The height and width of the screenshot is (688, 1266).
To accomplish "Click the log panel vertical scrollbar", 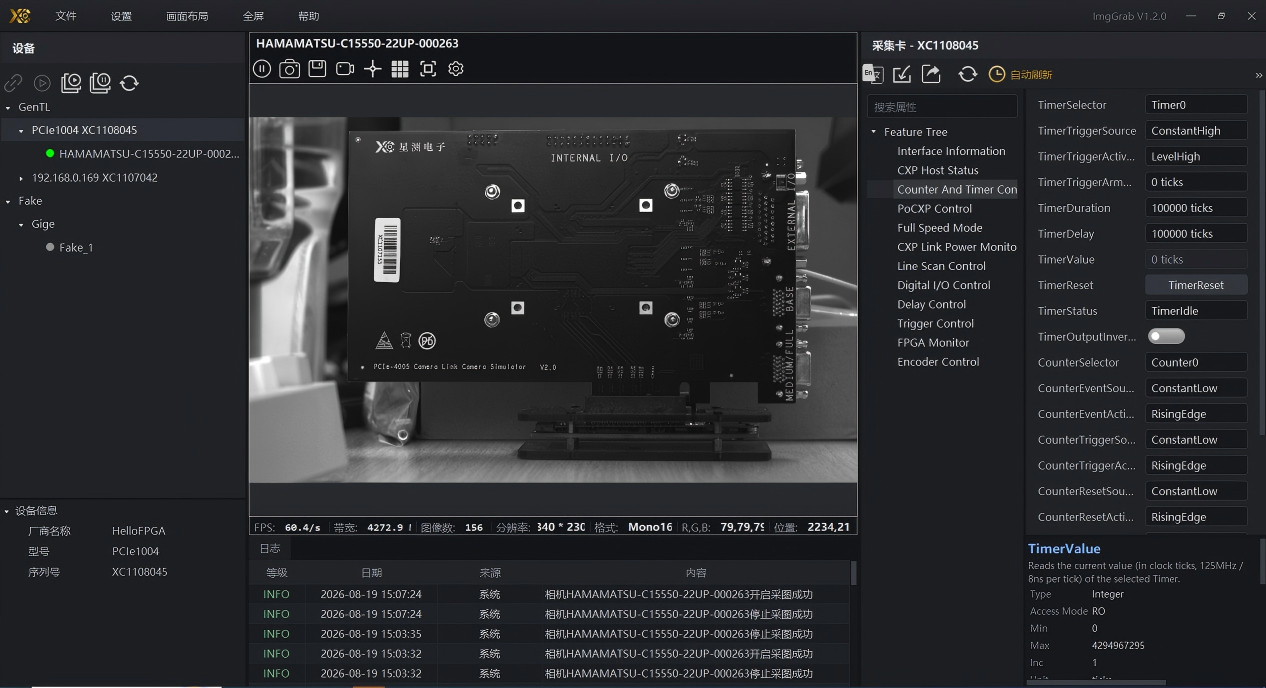I will coord(853,573).
